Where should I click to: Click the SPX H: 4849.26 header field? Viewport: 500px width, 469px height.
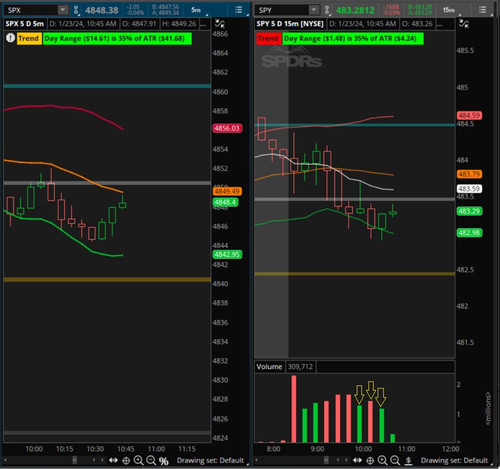pos(179,24)
